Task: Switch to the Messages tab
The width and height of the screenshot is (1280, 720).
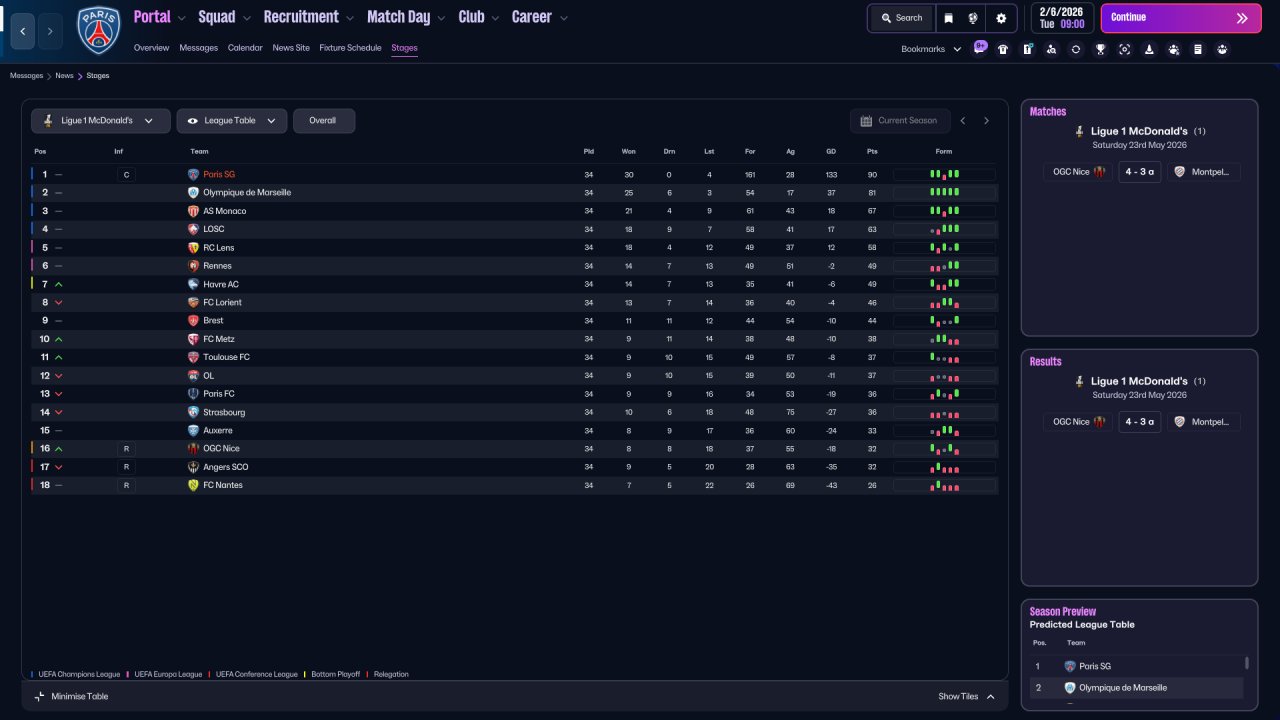Action: click(x=198, y=48)
